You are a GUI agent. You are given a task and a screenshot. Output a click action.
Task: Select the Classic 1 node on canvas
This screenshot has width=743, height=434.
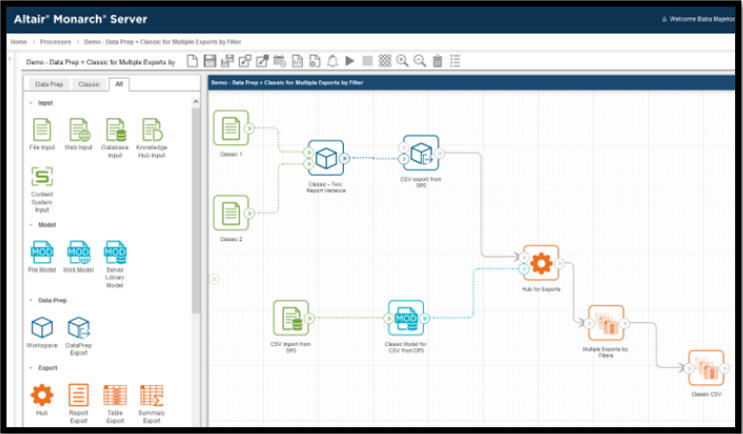point(231,128)
